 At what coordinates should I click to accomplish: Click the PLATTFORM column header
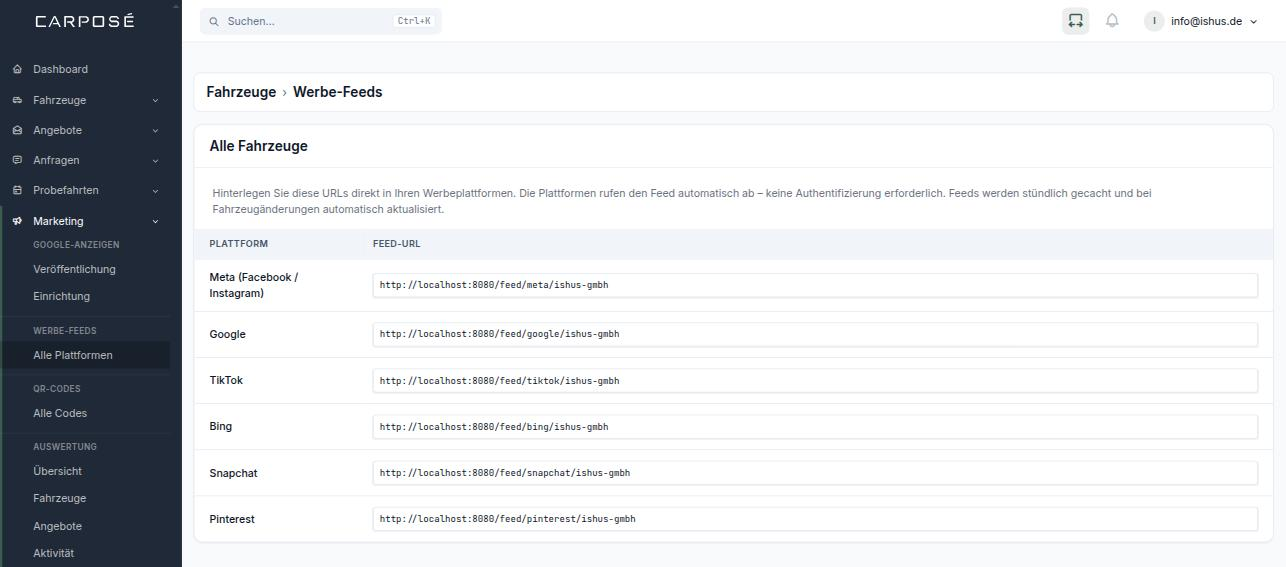point(238,244)
